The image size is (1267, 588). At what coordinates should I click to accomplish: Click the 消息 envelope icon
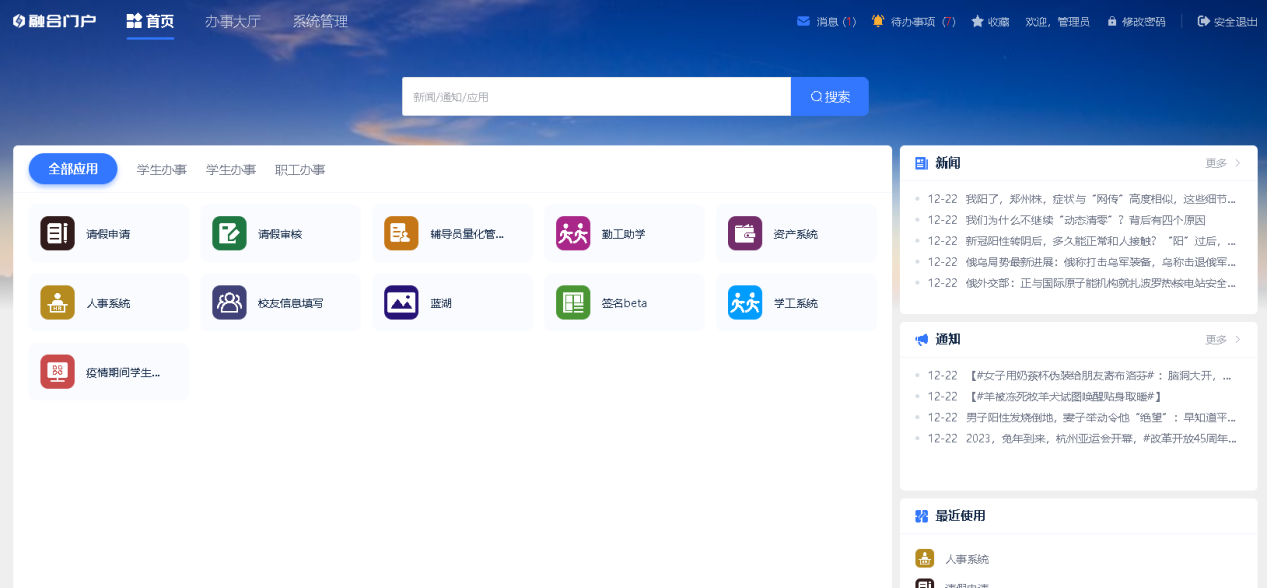coord(803,21)
